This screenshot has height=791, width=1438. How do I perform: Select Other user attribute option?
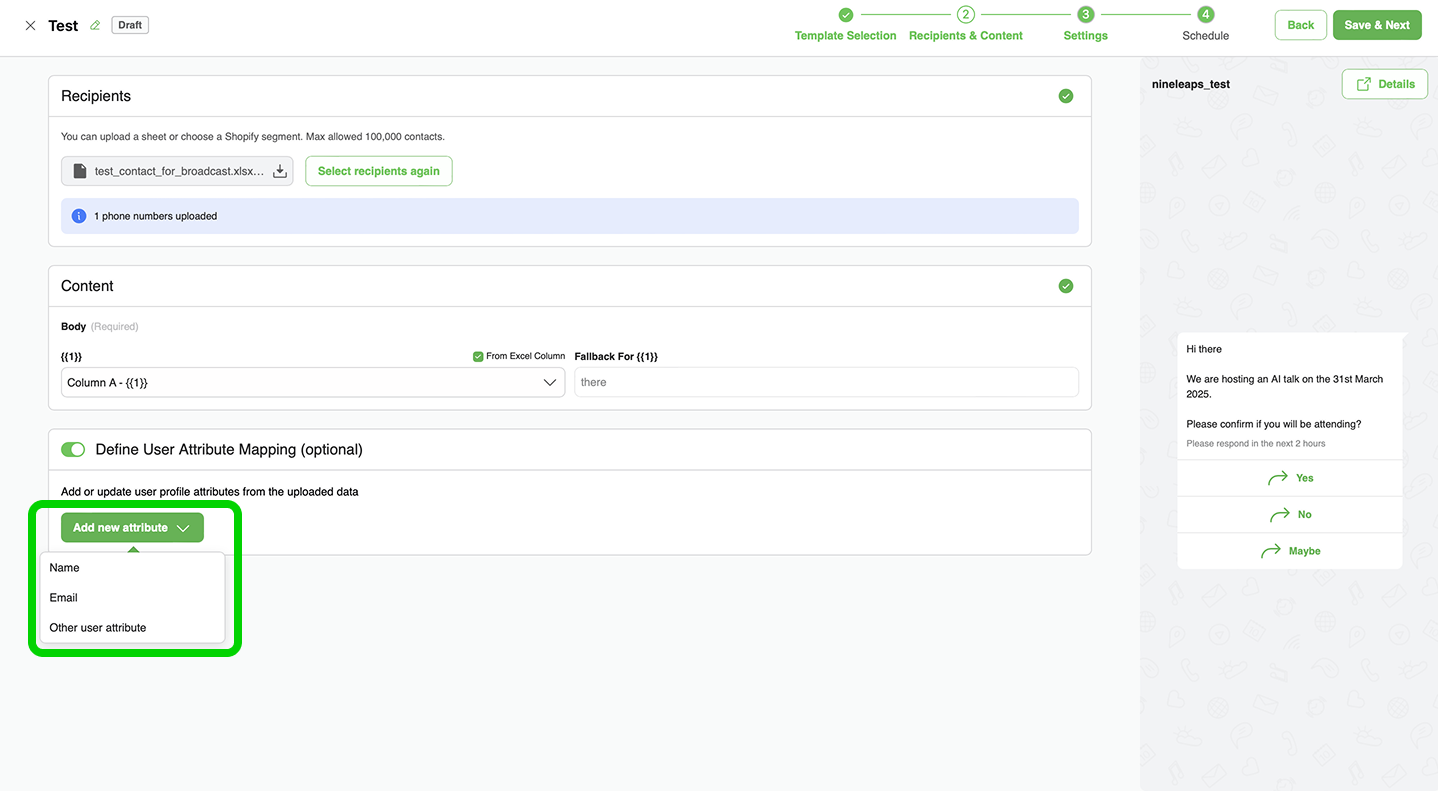point(98,628)
